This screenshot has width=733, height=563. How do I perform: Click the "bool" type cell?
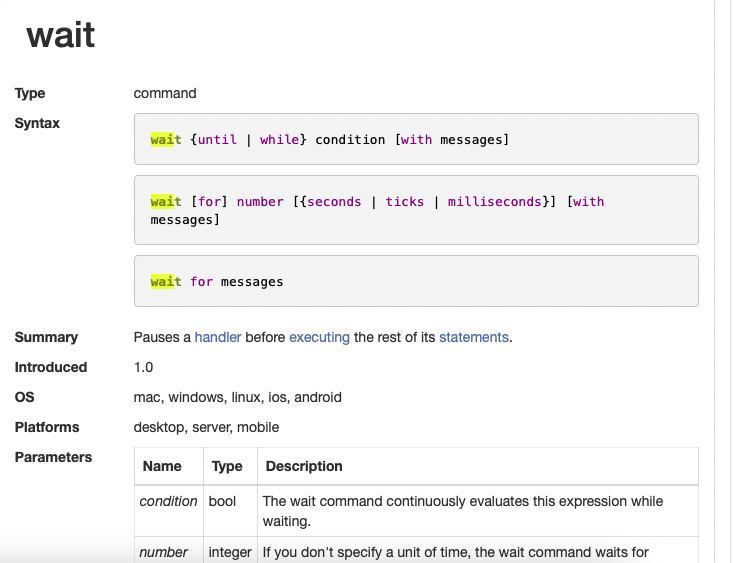coord(222,501)
